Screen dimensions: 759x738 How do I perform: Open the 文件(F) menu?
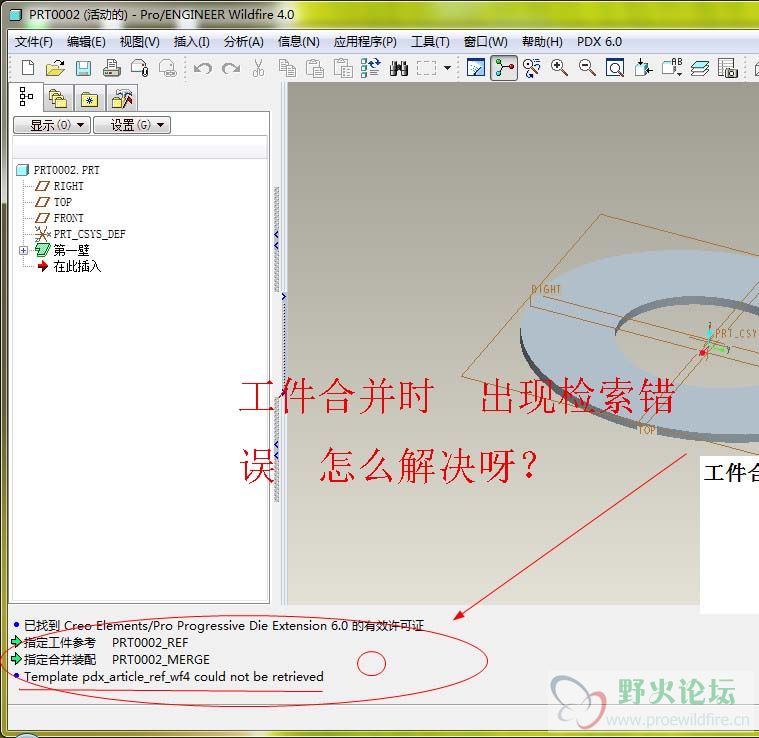[33, 42]
